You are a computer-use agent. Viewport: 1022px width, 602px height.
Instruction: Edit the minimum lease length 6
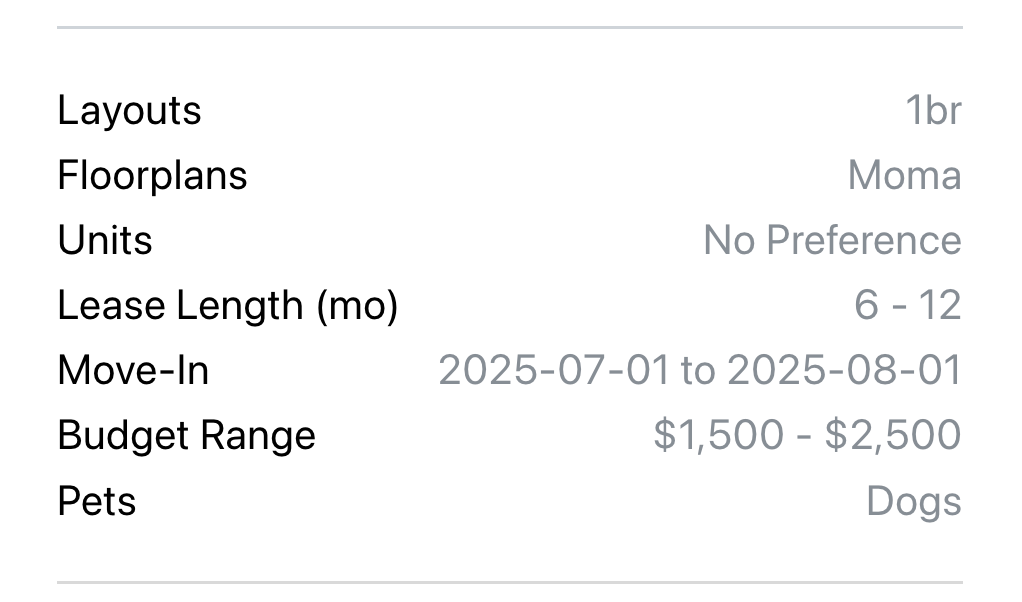866,306
